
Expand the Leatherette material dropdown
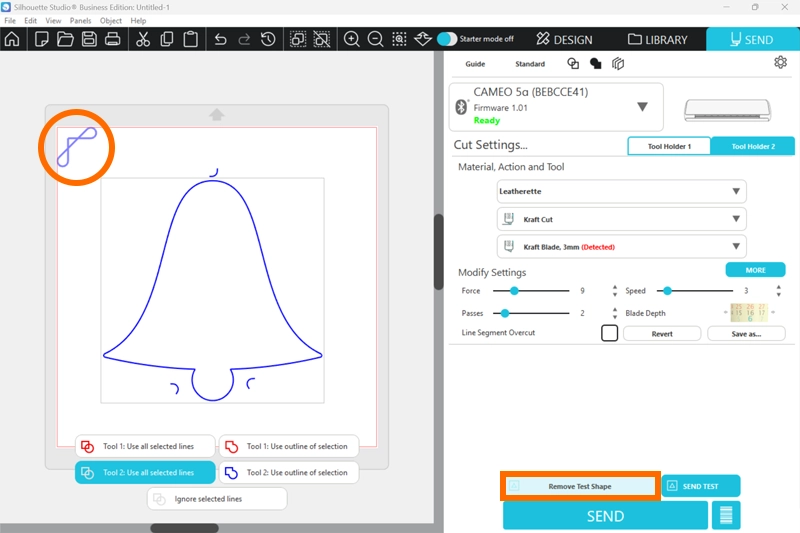(x=621, y=191)
